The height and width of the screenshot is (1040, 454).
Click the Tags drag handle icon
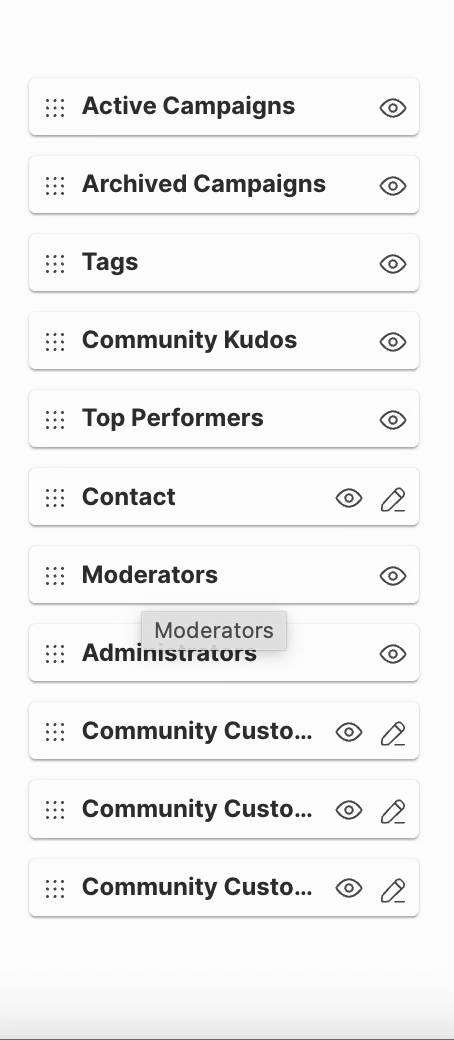point(55,264)
